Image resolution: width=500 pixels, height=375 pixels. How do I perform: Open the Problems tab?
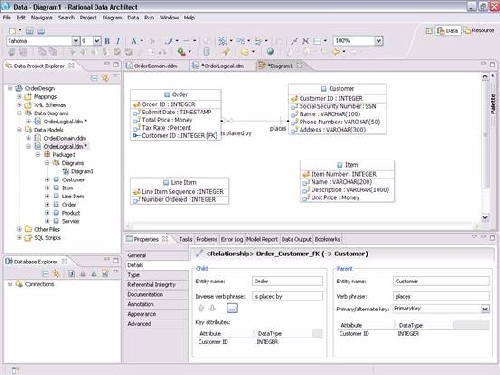click(207, 239)
